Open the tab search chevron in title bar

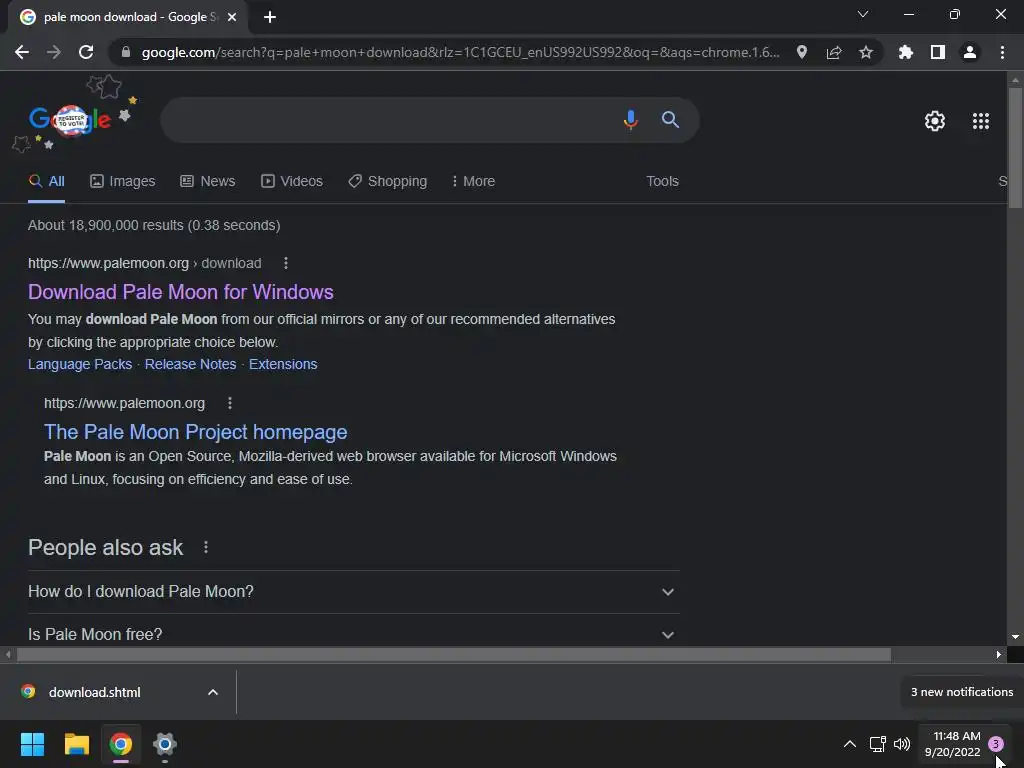(863, 14)
